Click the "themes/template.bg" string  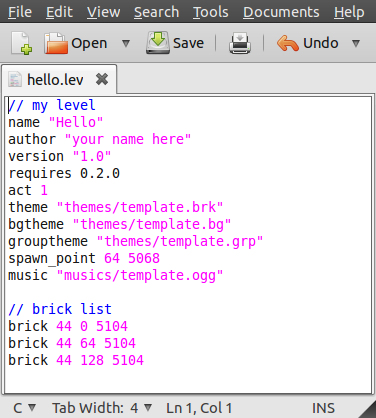click(152, 224)
